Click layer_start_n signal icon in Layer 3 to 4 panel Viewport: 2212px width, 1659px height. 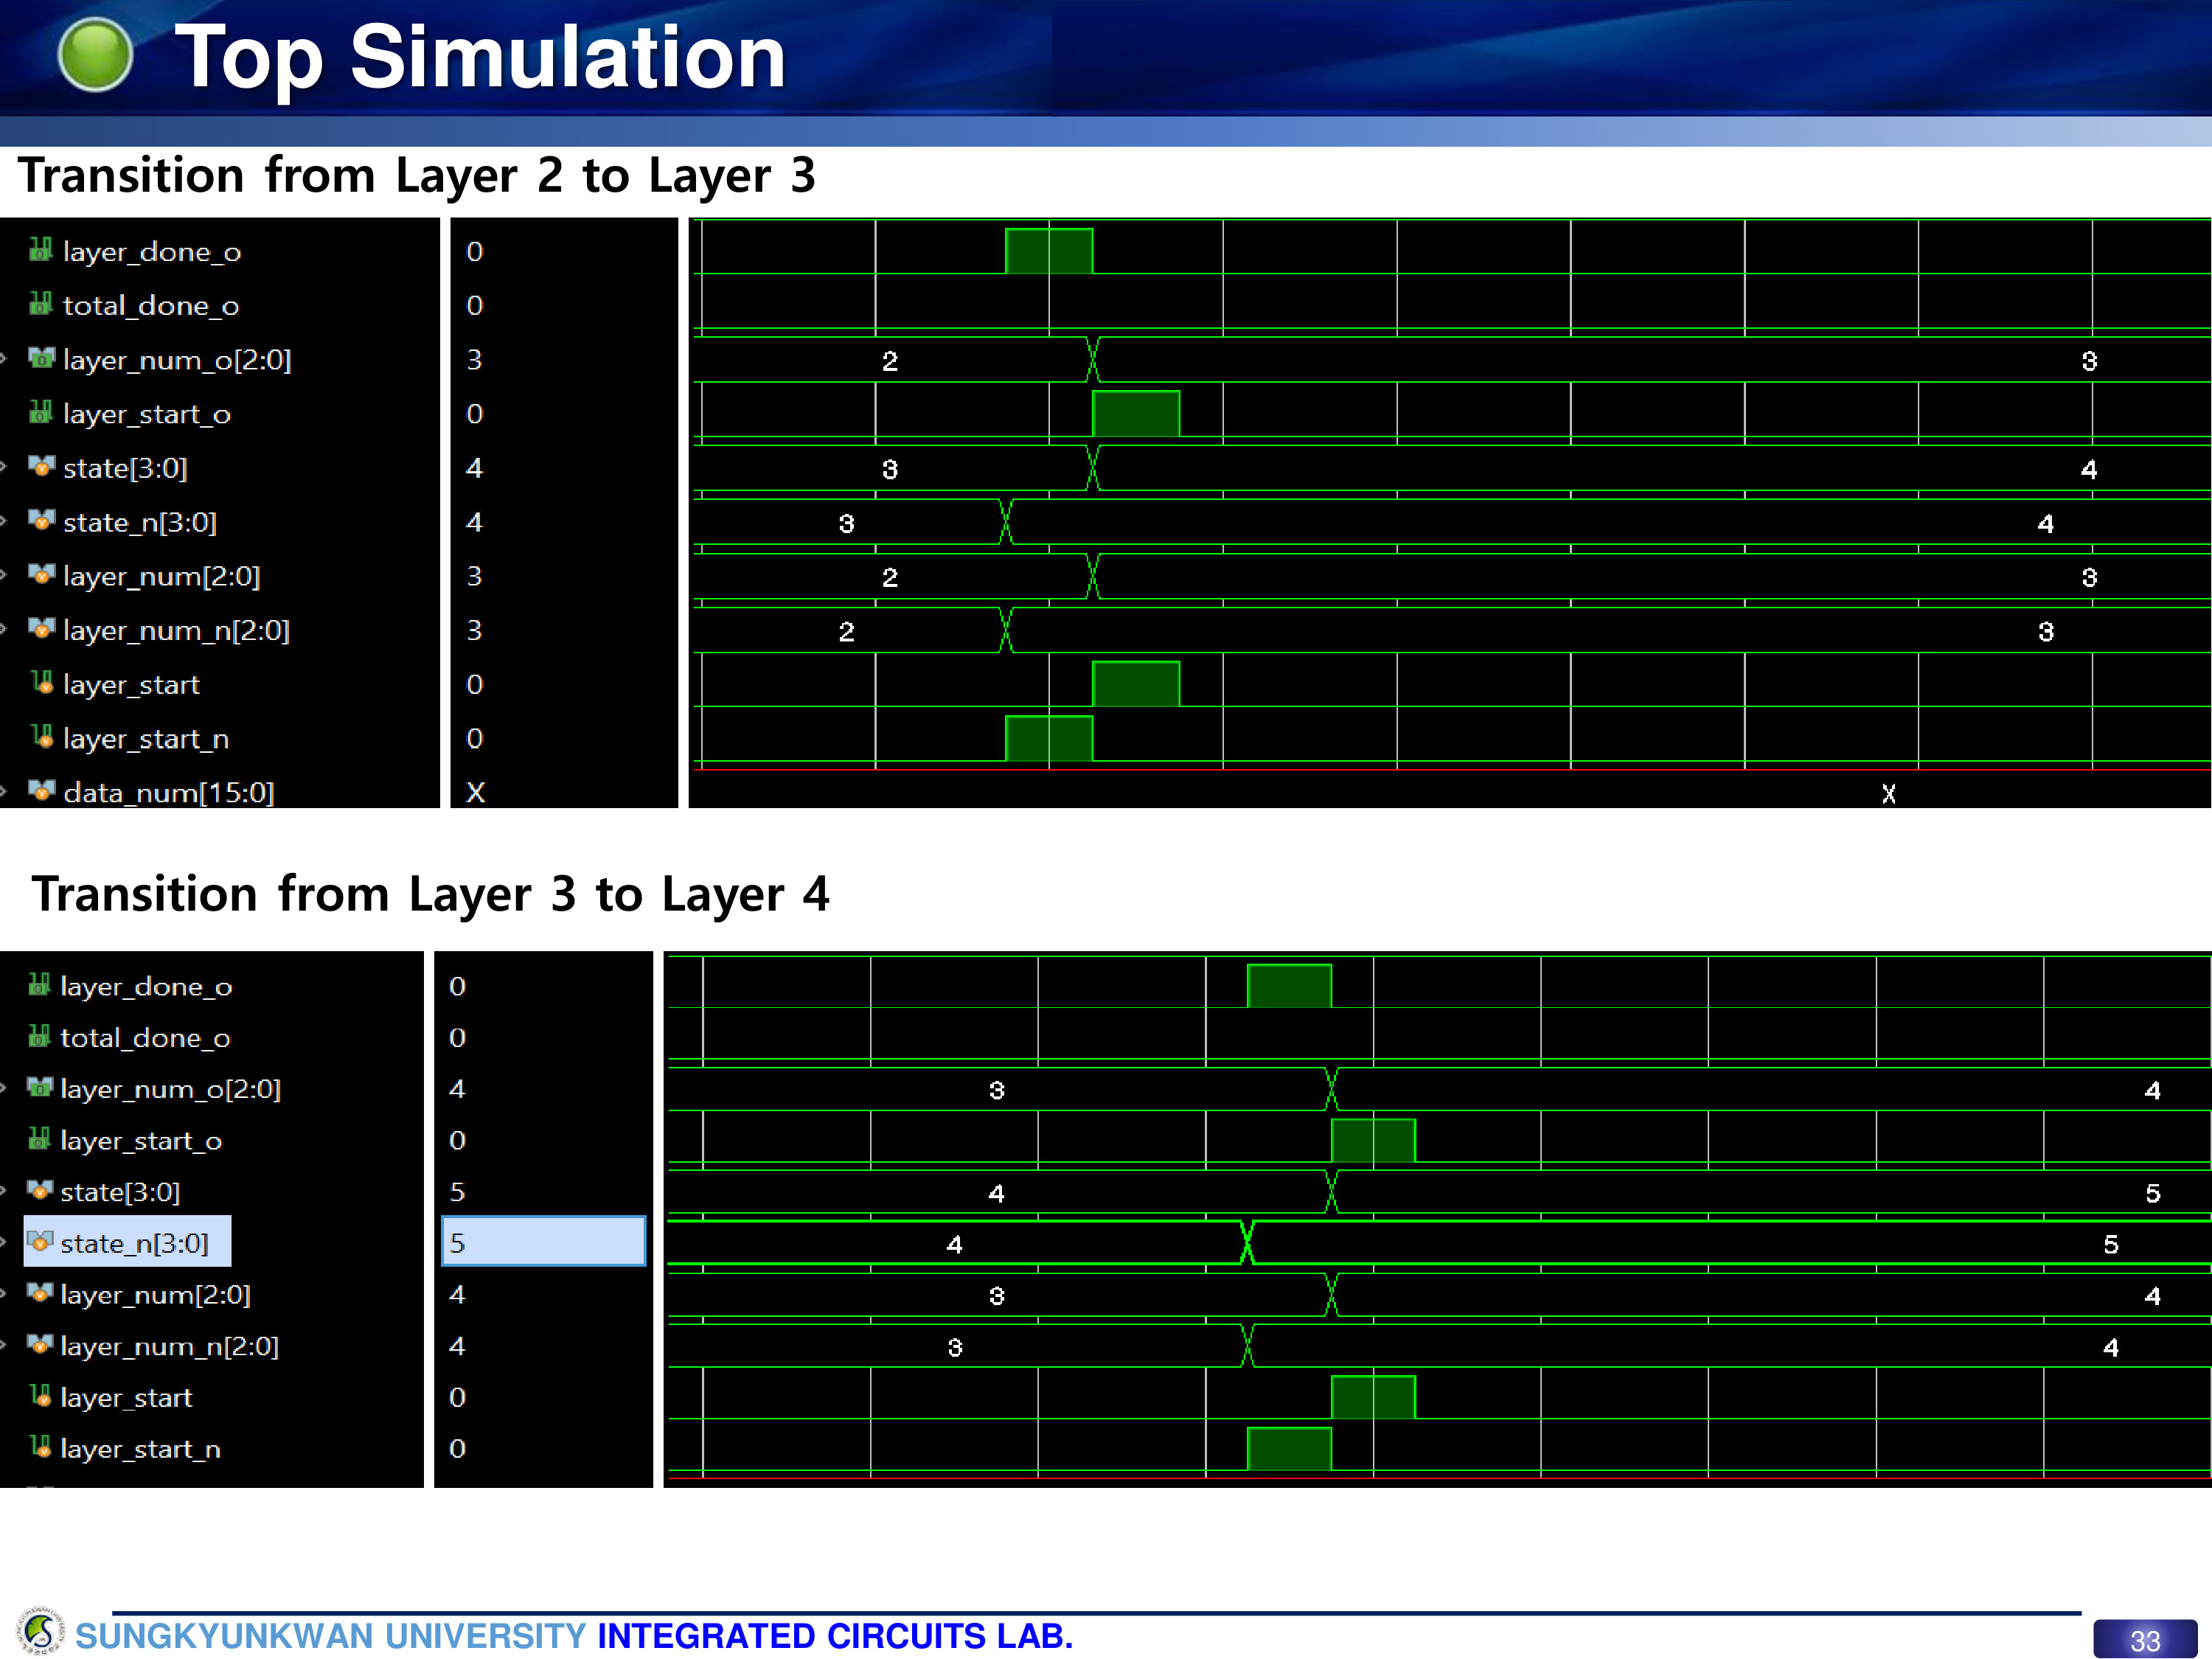(40, 1447)
